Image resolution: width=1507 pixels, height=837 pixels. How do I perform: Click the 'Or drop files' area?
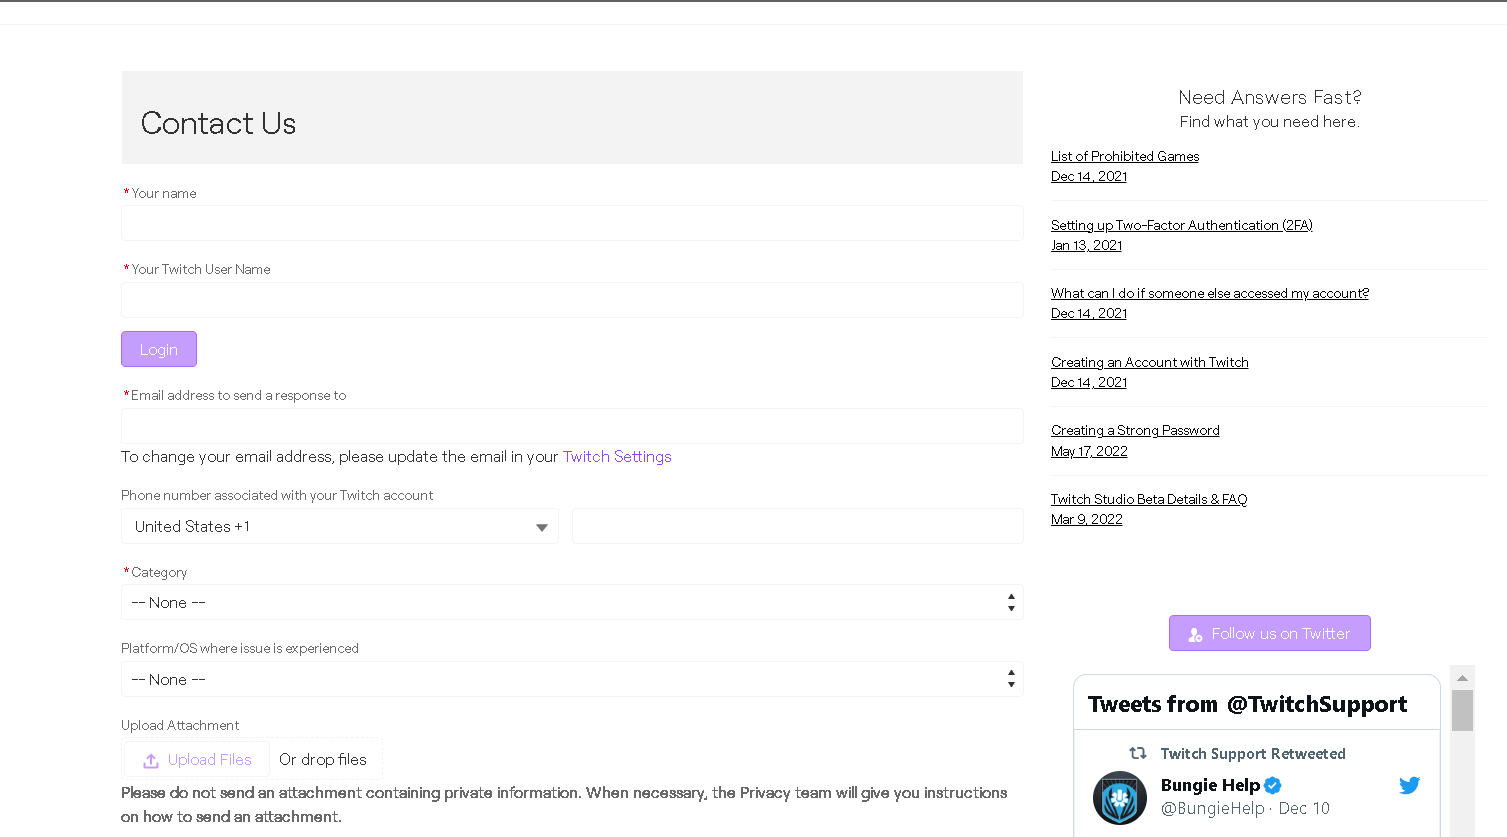point(323,759)
